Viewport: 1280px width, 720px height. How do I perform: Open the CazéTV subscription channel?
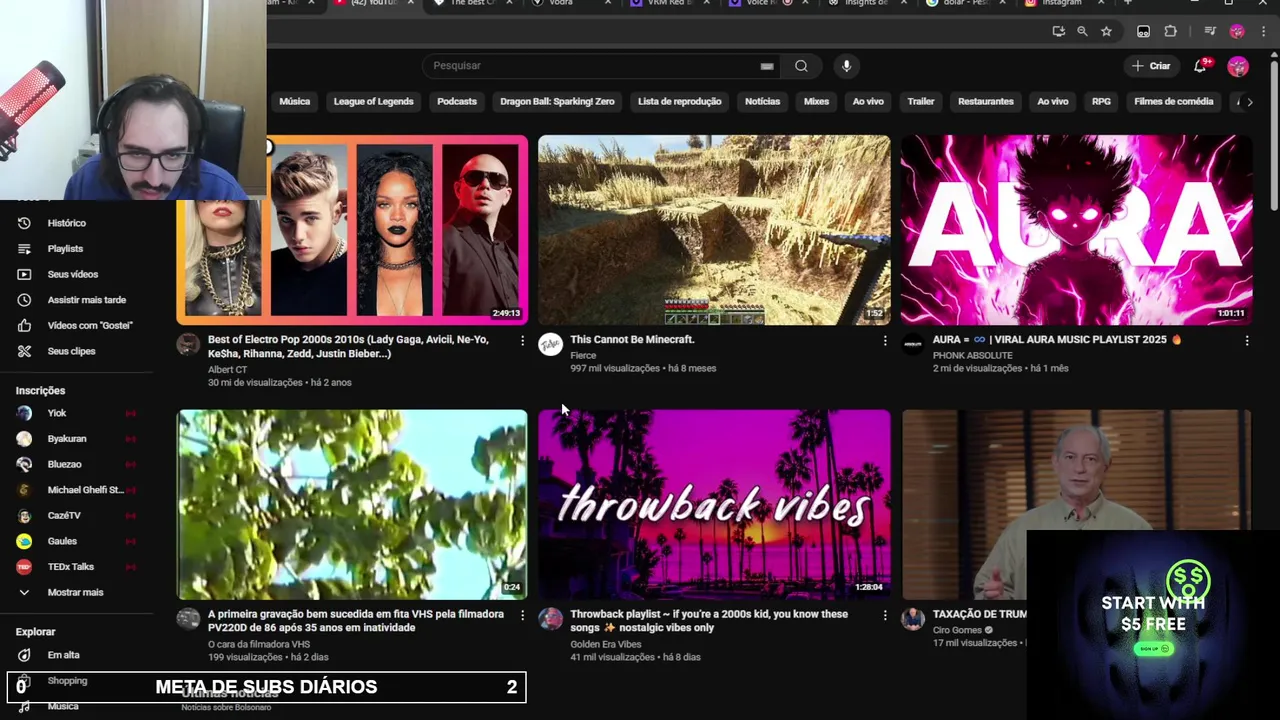point(63,516)
